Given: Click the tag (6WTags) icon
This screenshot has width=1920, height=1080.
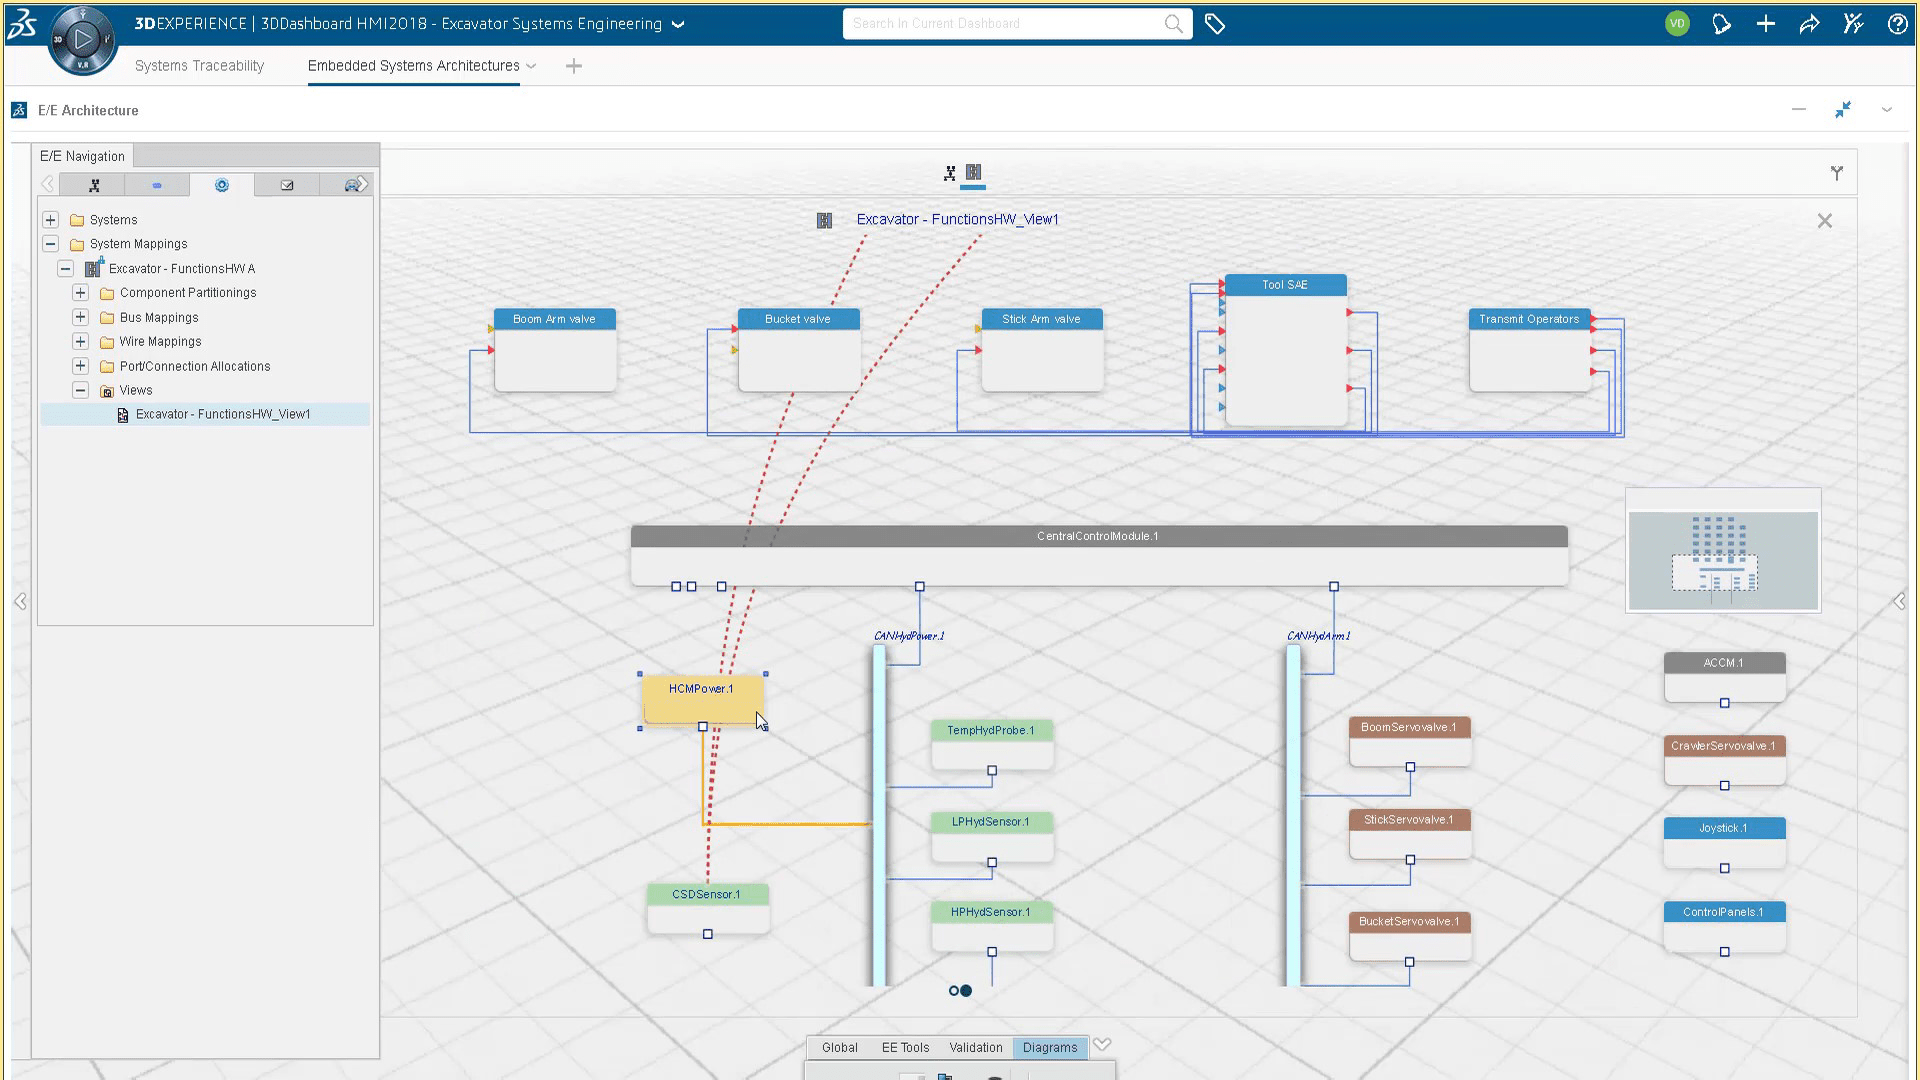Looking at the screenshot, I should pyautogui.click(x=1215, y=24).
